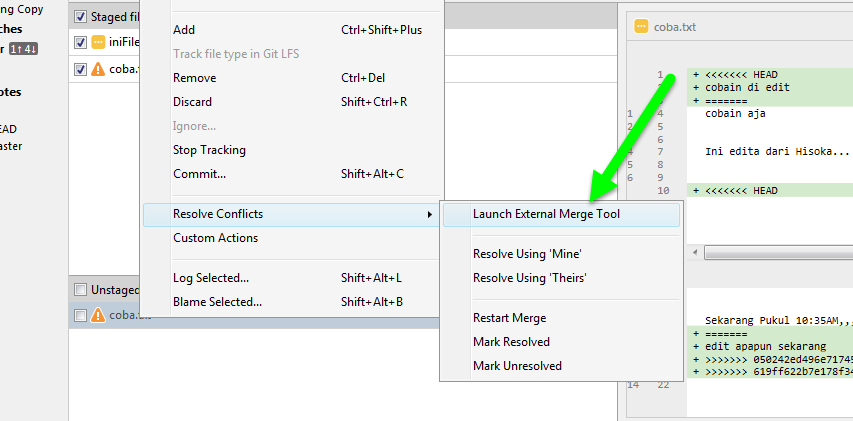Click the conflict warning icon in unstaged list

(98, 315)
